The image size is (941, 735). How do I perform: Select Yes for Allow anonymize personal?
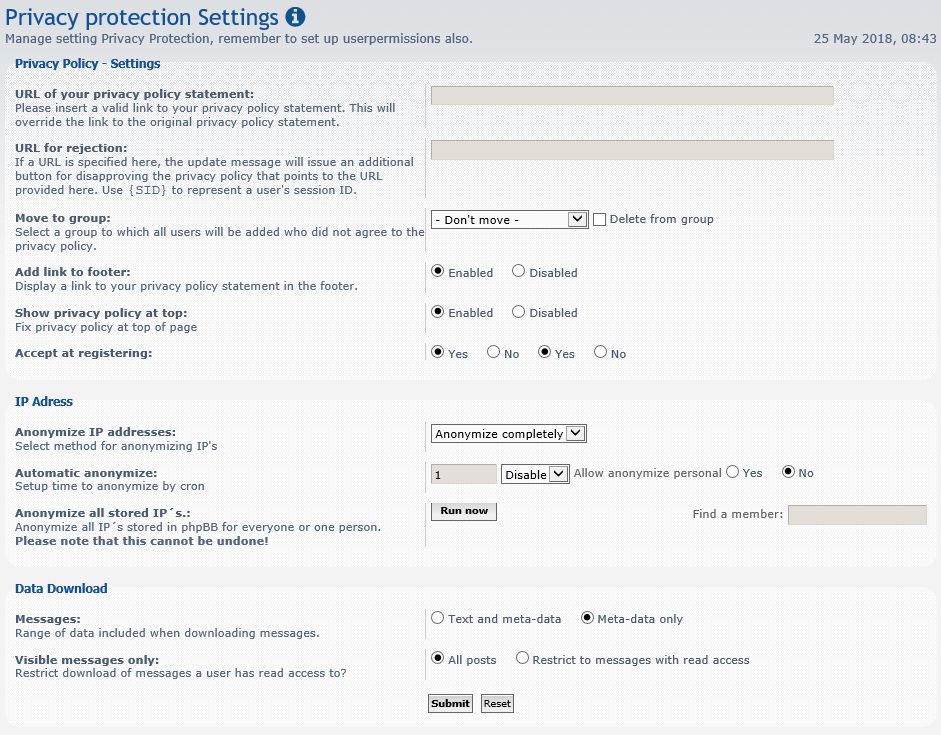tap(732, 472)
